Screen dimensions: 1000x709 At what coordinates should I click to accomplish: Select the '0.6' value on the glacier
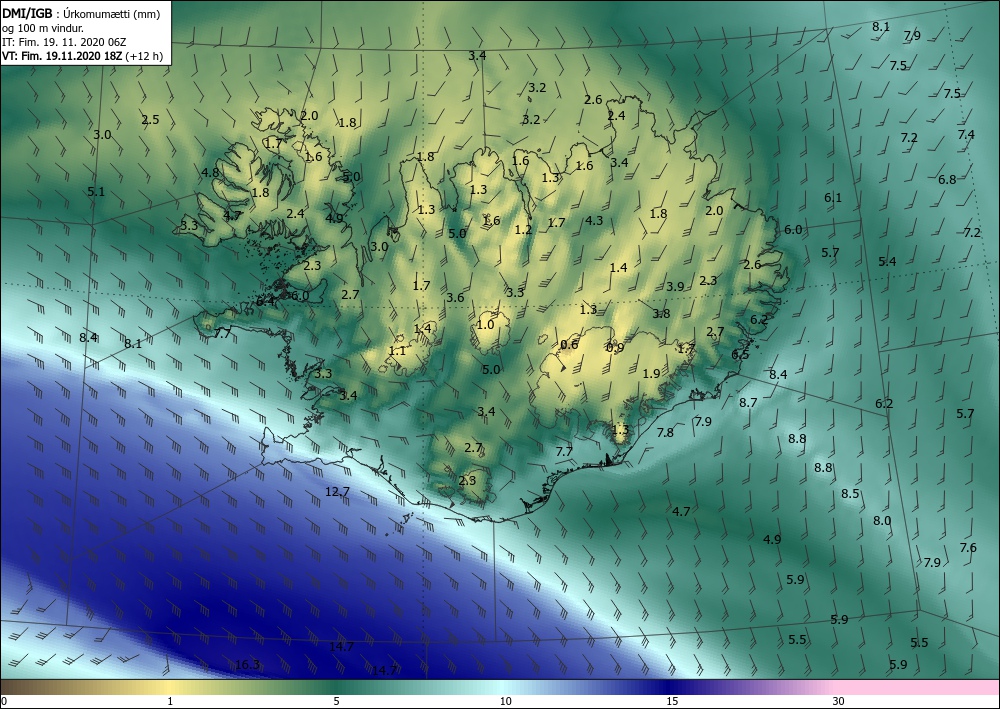pyautogui.click(x=570, y=345)
